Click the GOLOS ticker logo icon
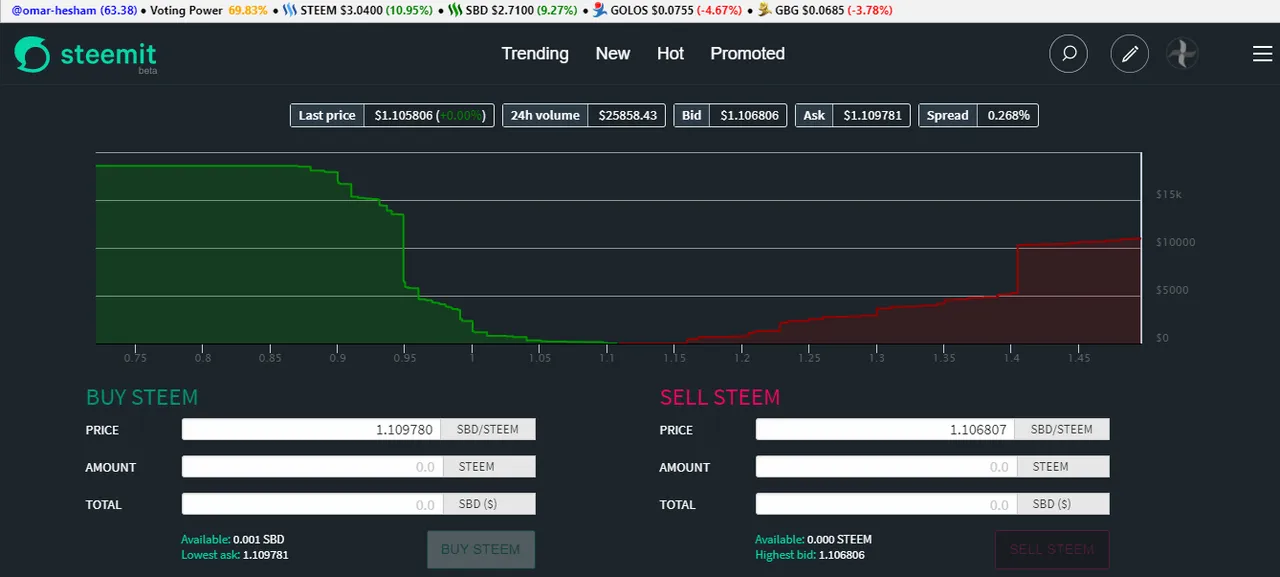The height and width of the screenshot is (577, 1280). 598,10
